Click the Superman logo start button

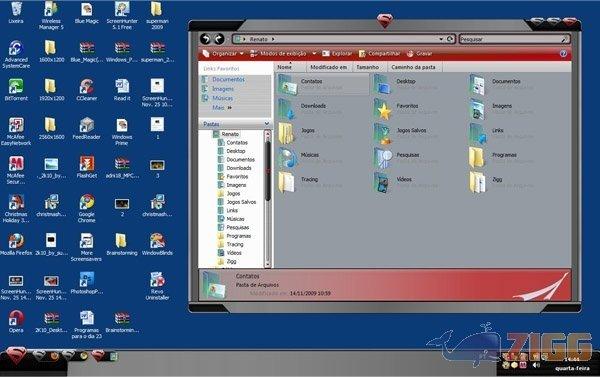tap(16, 356)
